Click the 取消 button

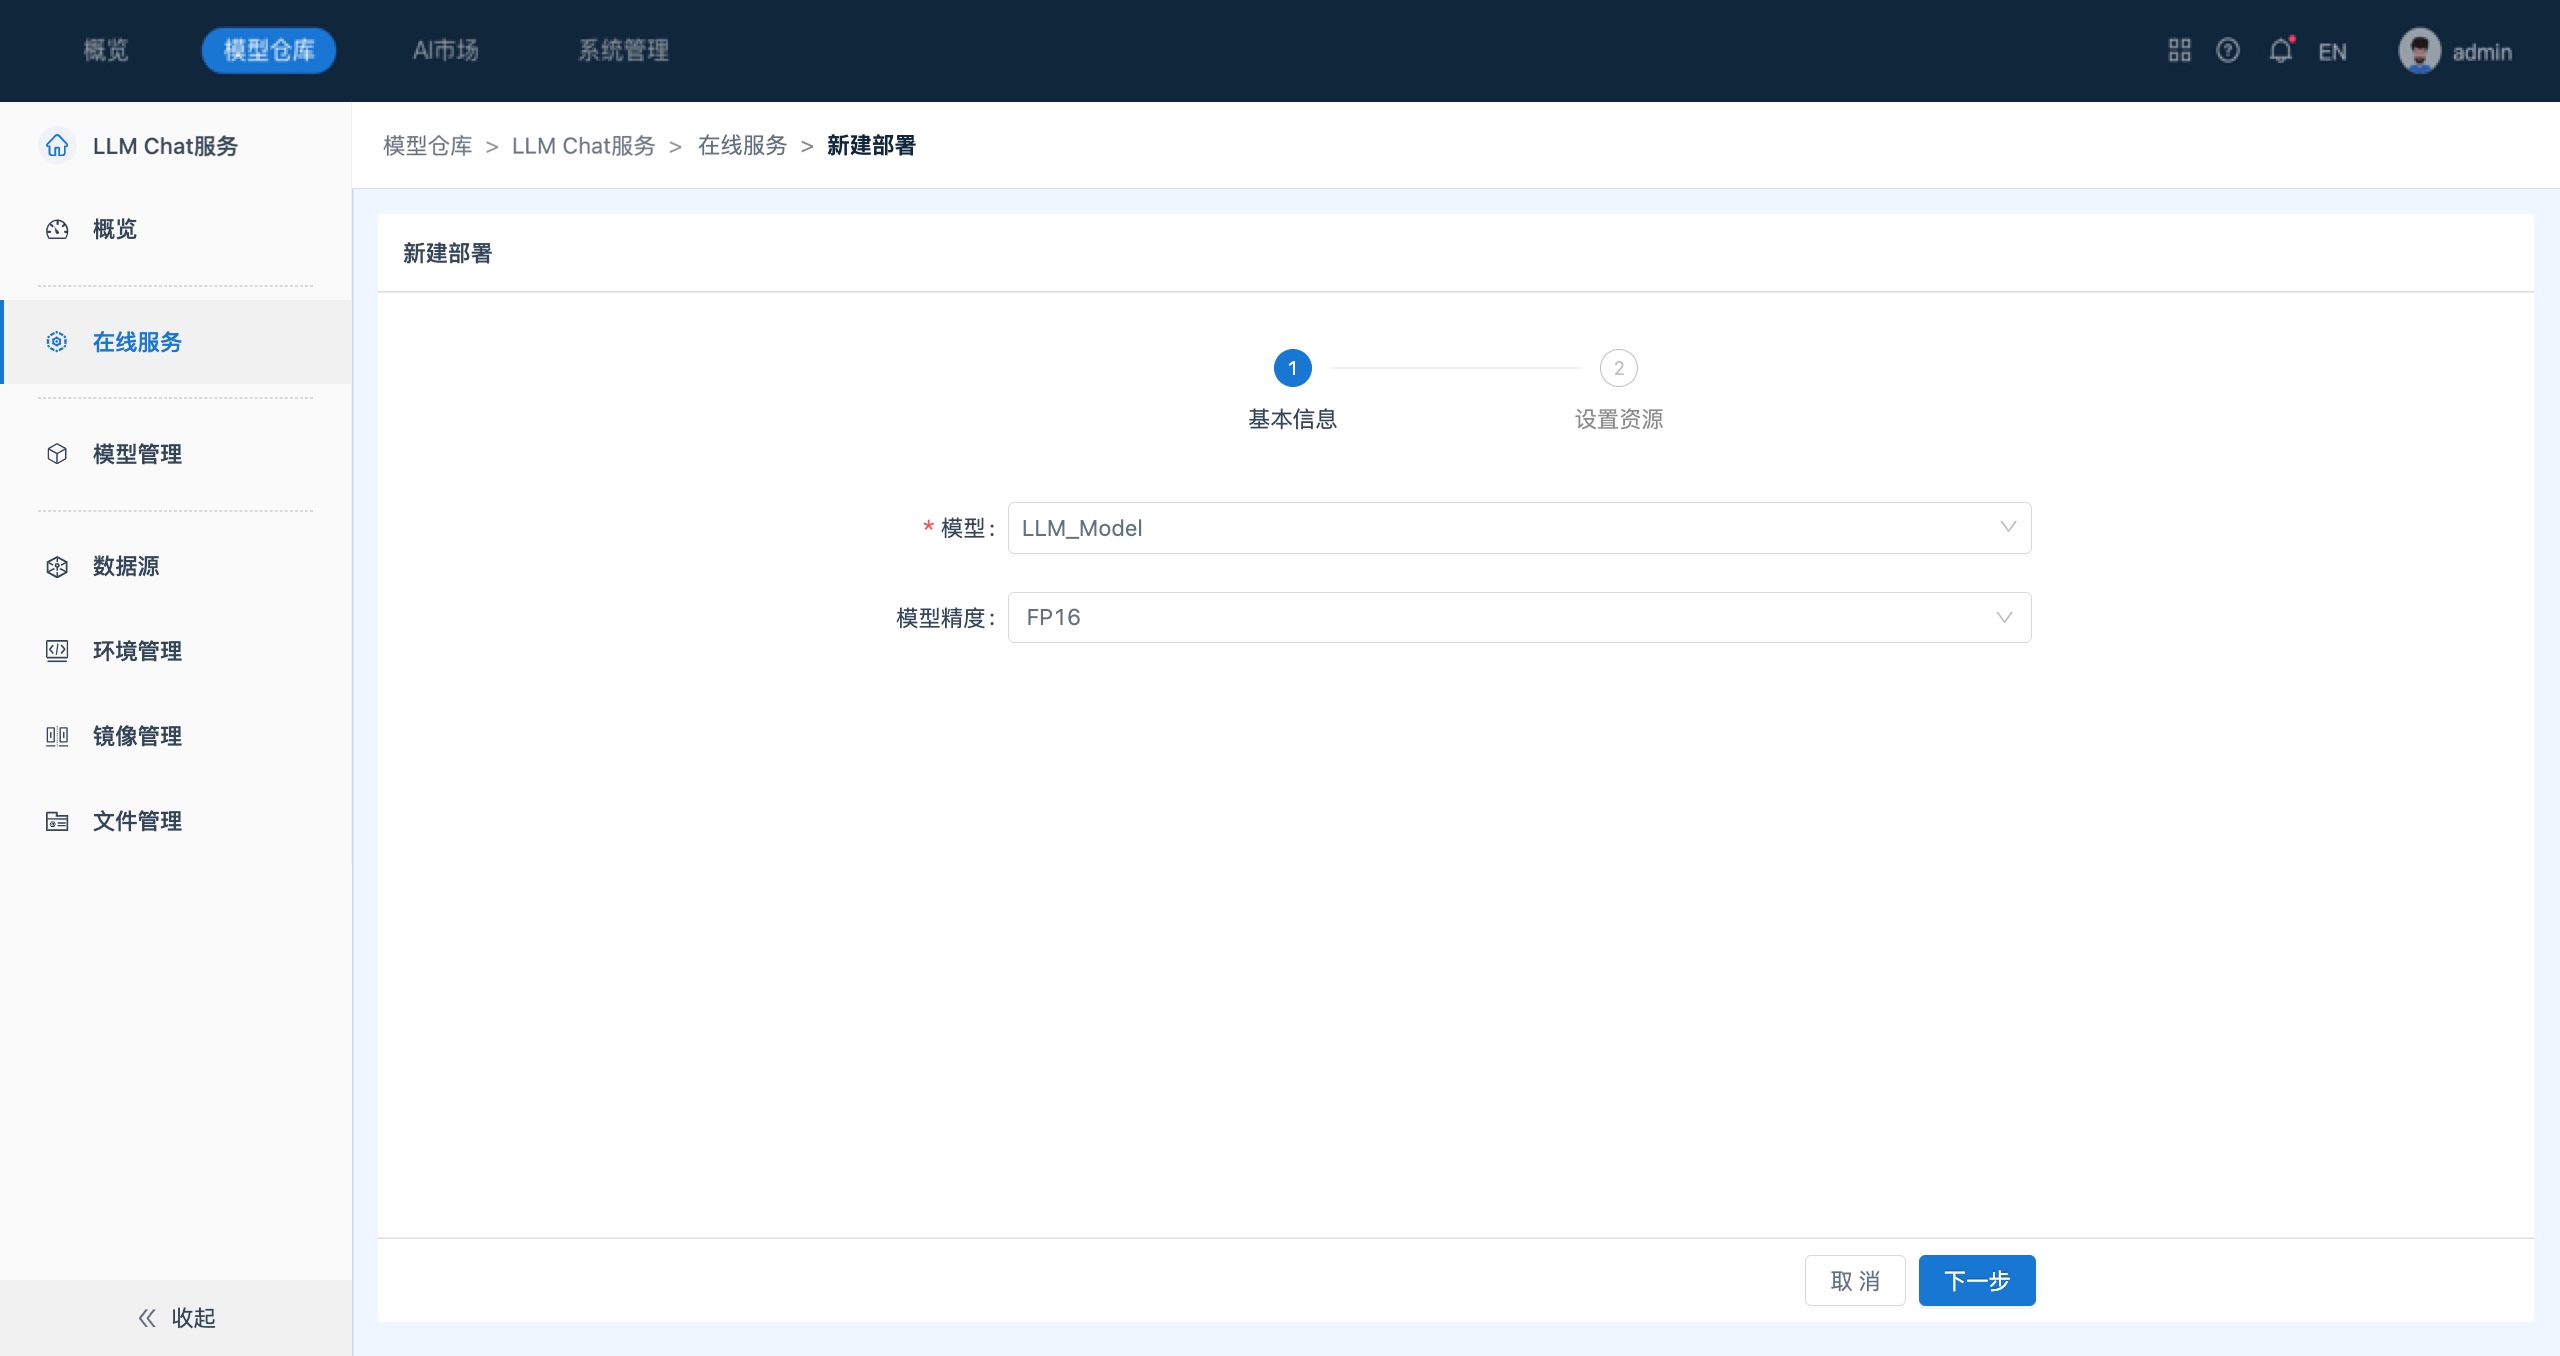pos(1854,1281)
